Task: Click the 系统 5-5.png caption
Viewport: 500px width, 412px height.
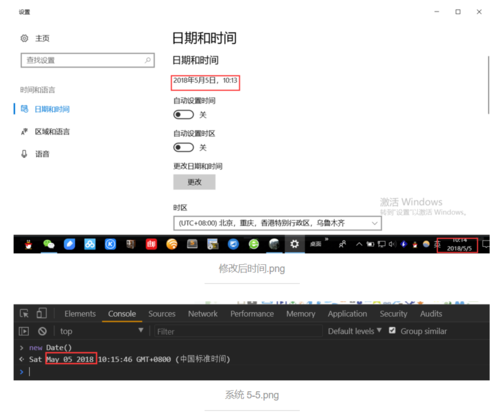Action: pyautogui.click(x=252, y=395)
